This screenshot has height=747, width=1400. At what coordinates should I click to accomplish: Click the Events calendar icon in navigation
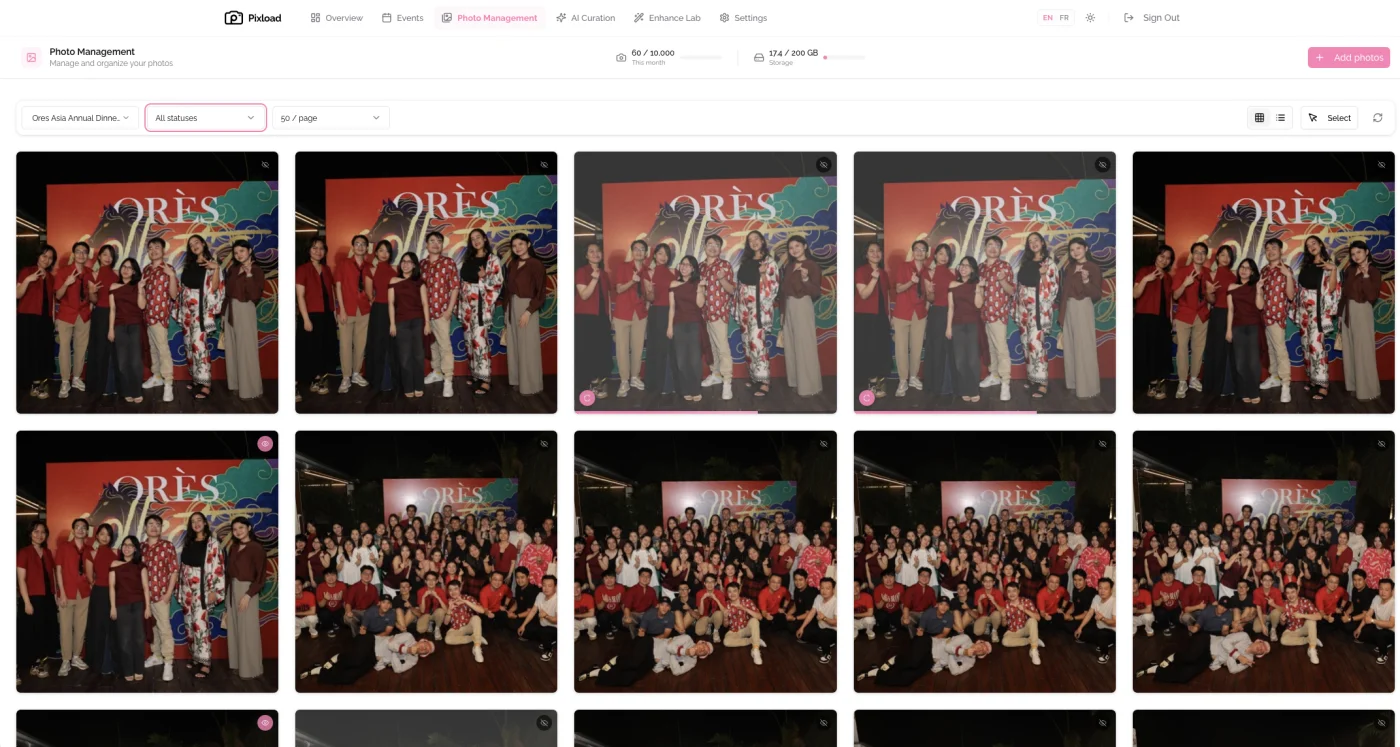pyautogui.click(x=387, y=18)
